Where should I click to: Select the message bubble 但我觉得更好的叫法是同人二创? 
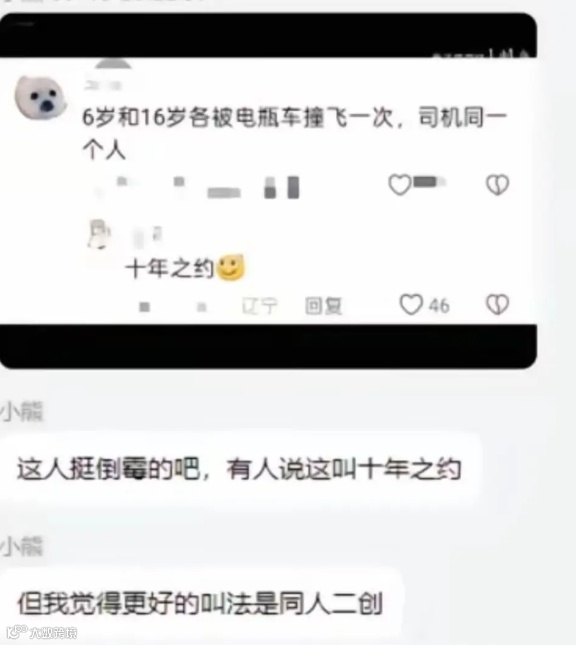point(200,604)
